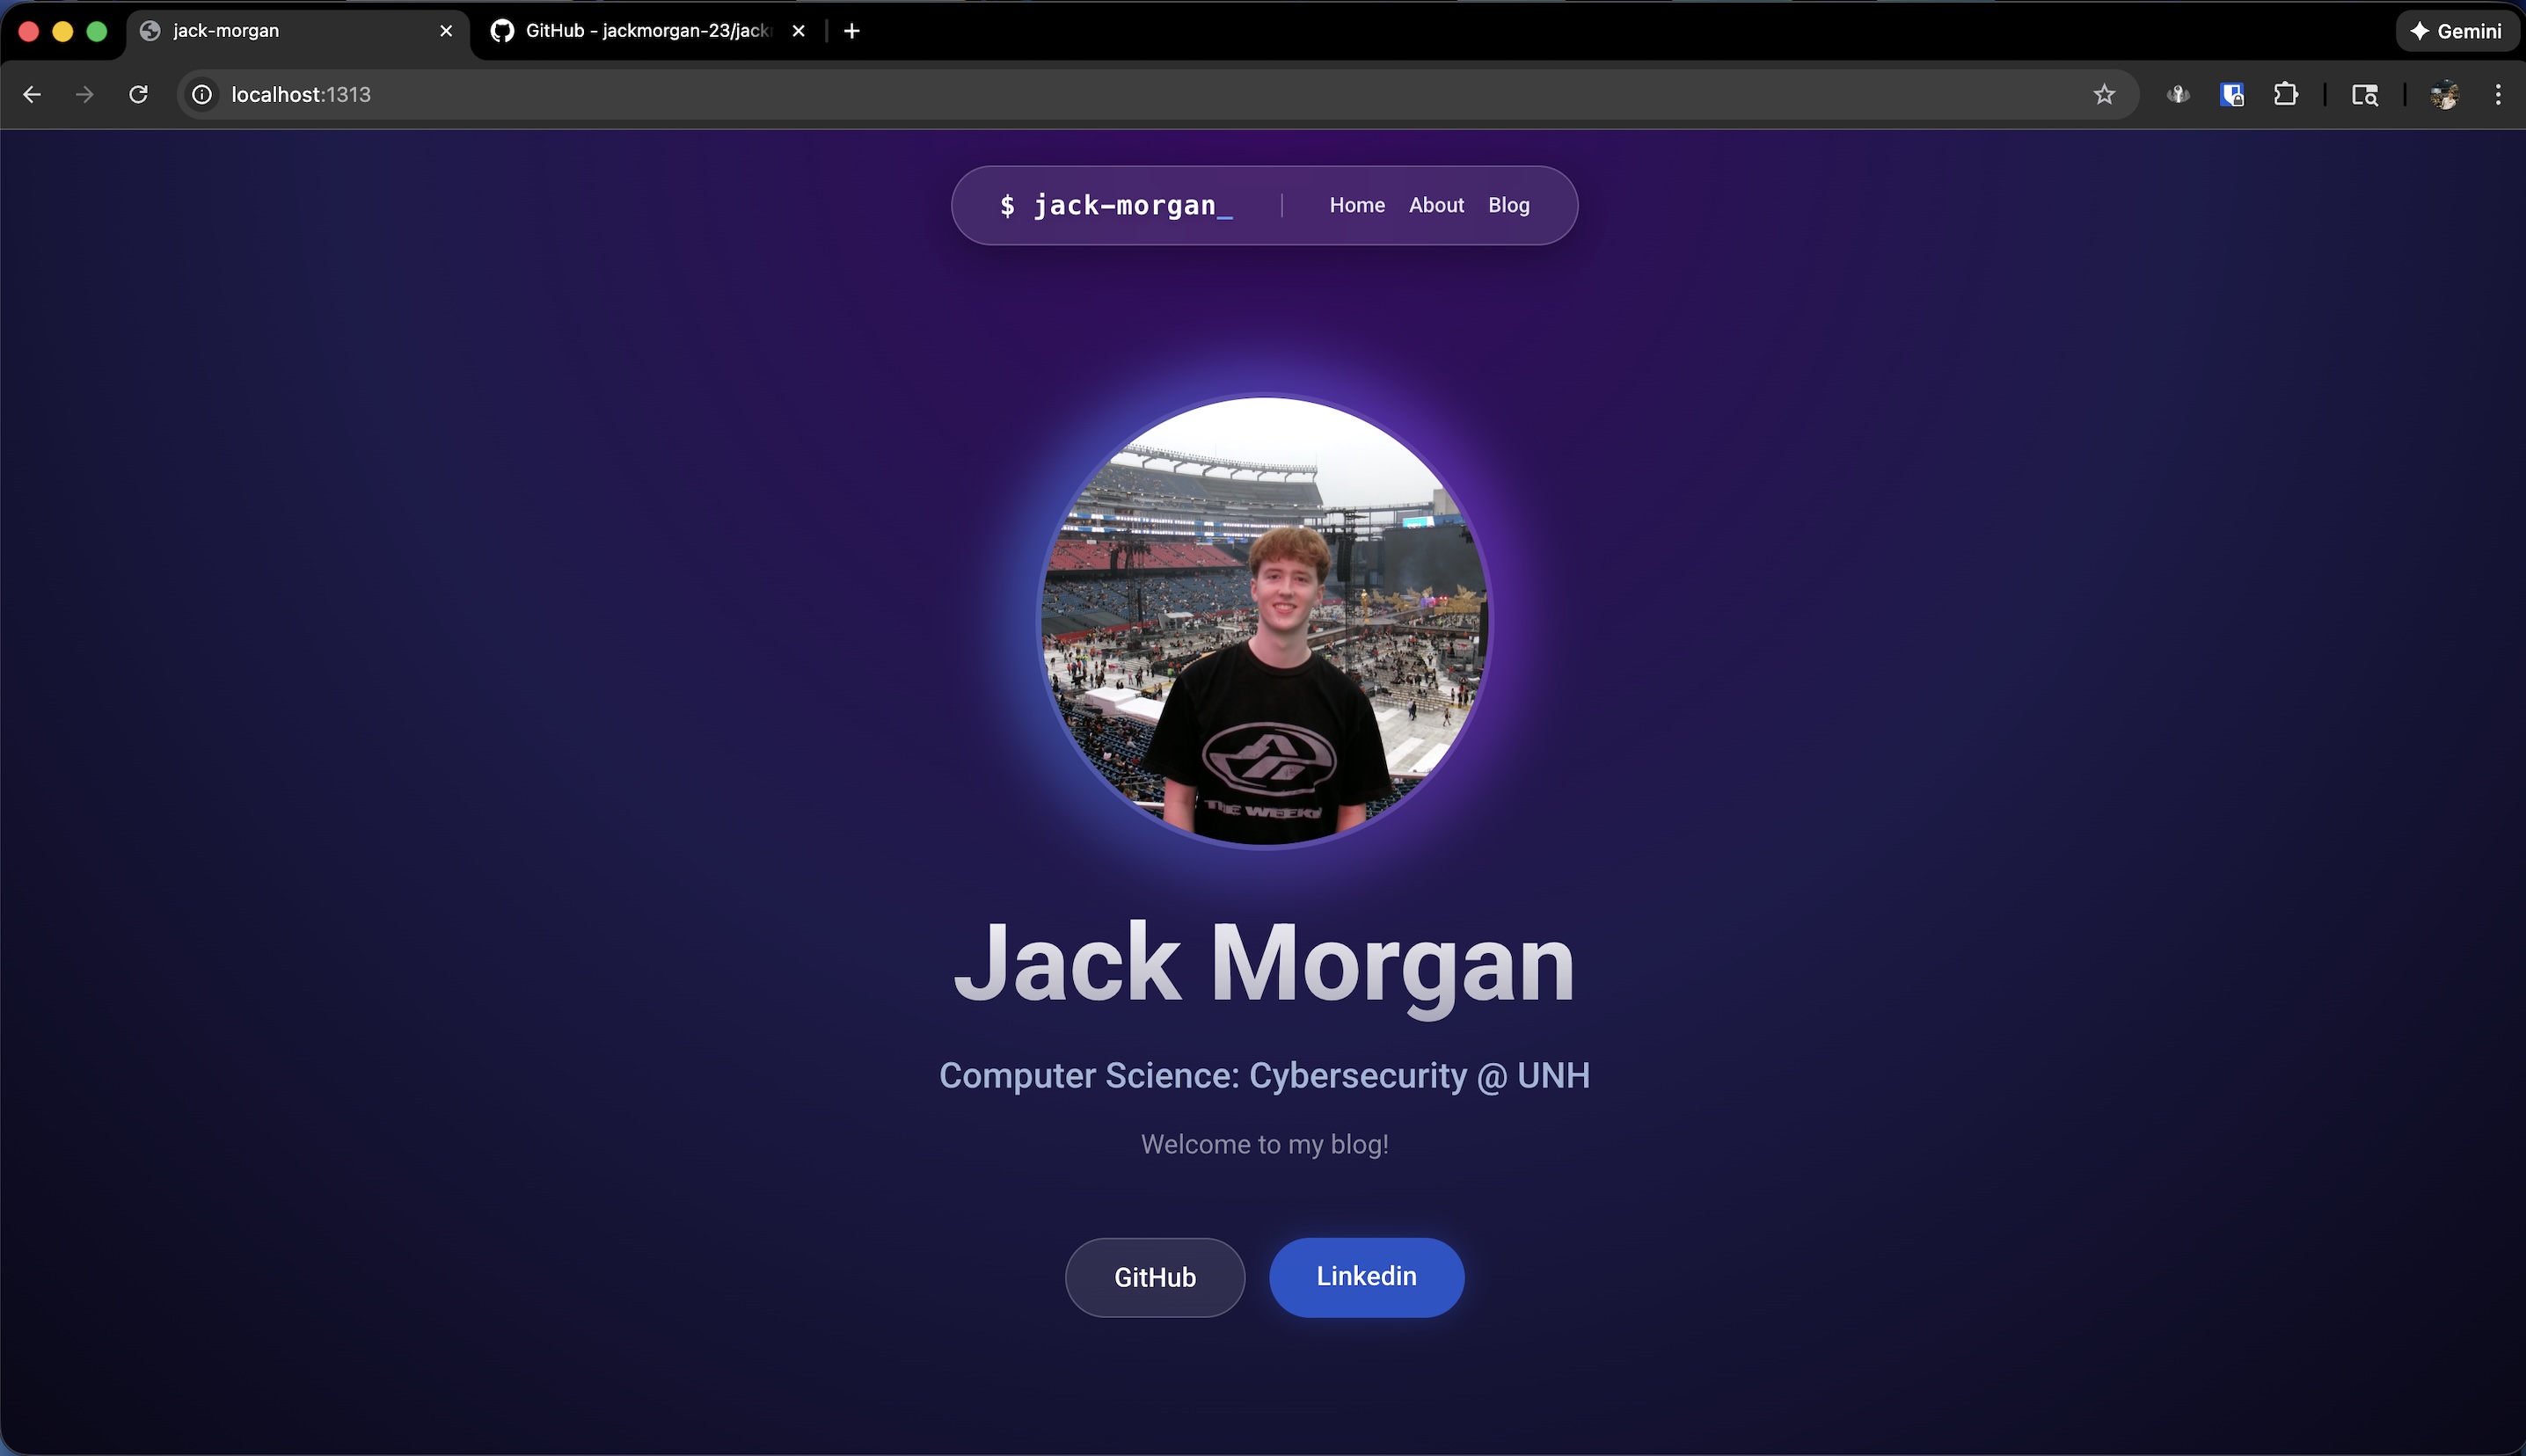Open Chrome's three-dot menu
The image size is (2526, 1456).
point(2498,94)
